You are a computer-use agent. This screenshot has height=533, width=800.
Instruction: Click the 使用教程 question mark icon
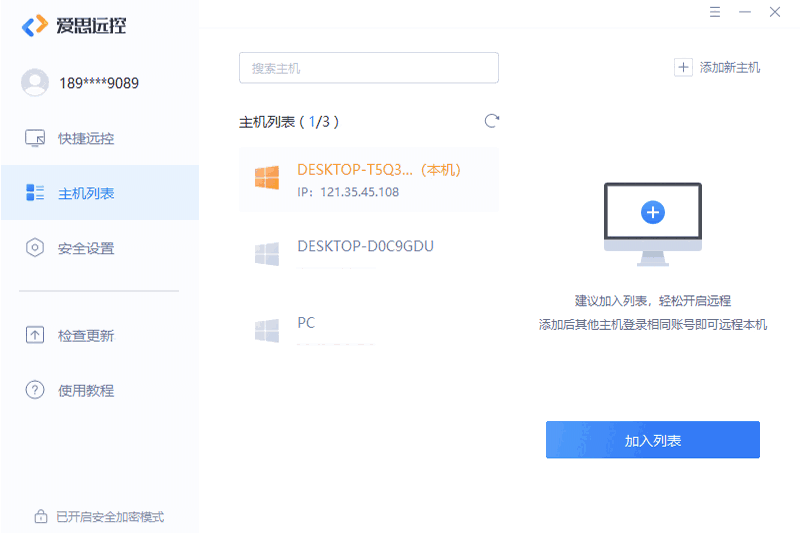pyautogui.click(x=35, y=390)
